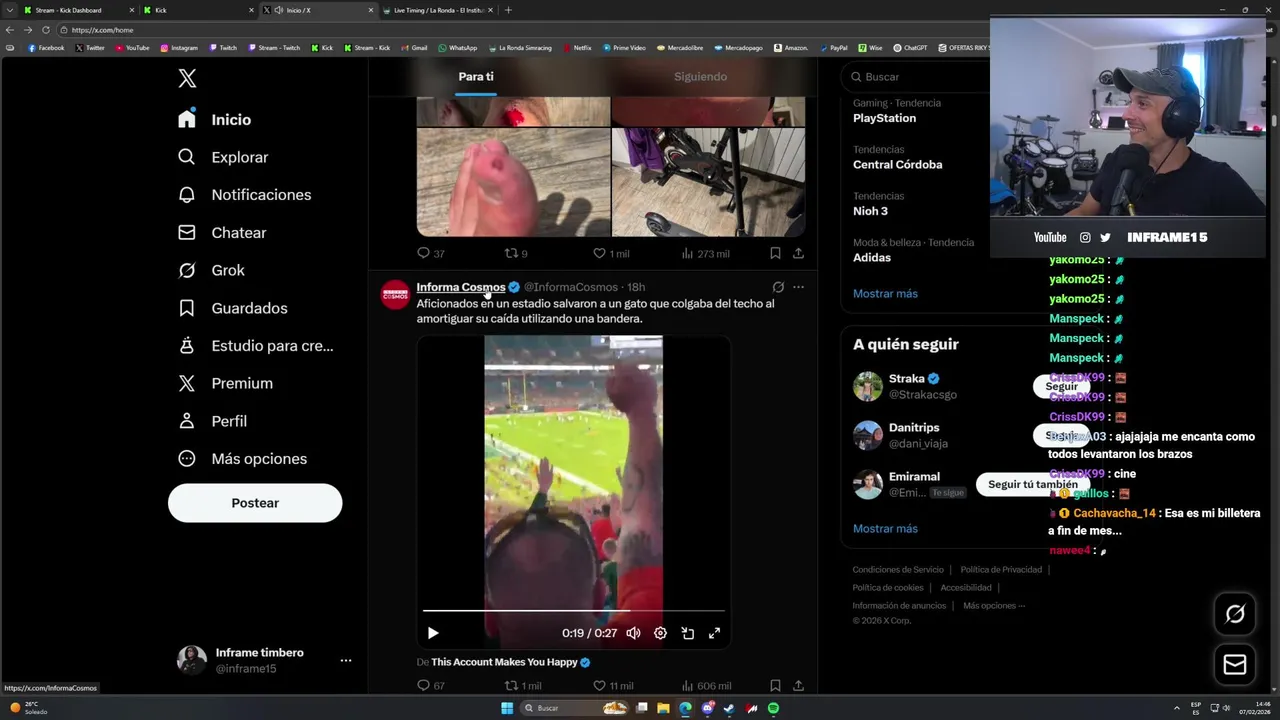Click Seguir tú también for Emiramal

coord(1033,485)
